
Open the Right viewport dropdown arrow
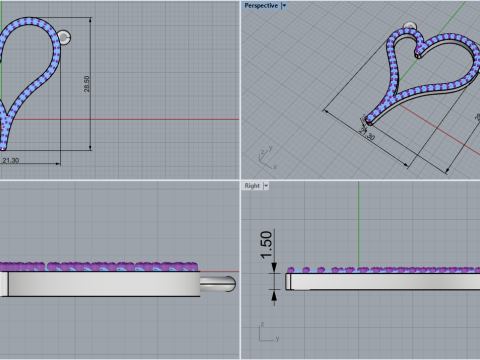[266, 186]
